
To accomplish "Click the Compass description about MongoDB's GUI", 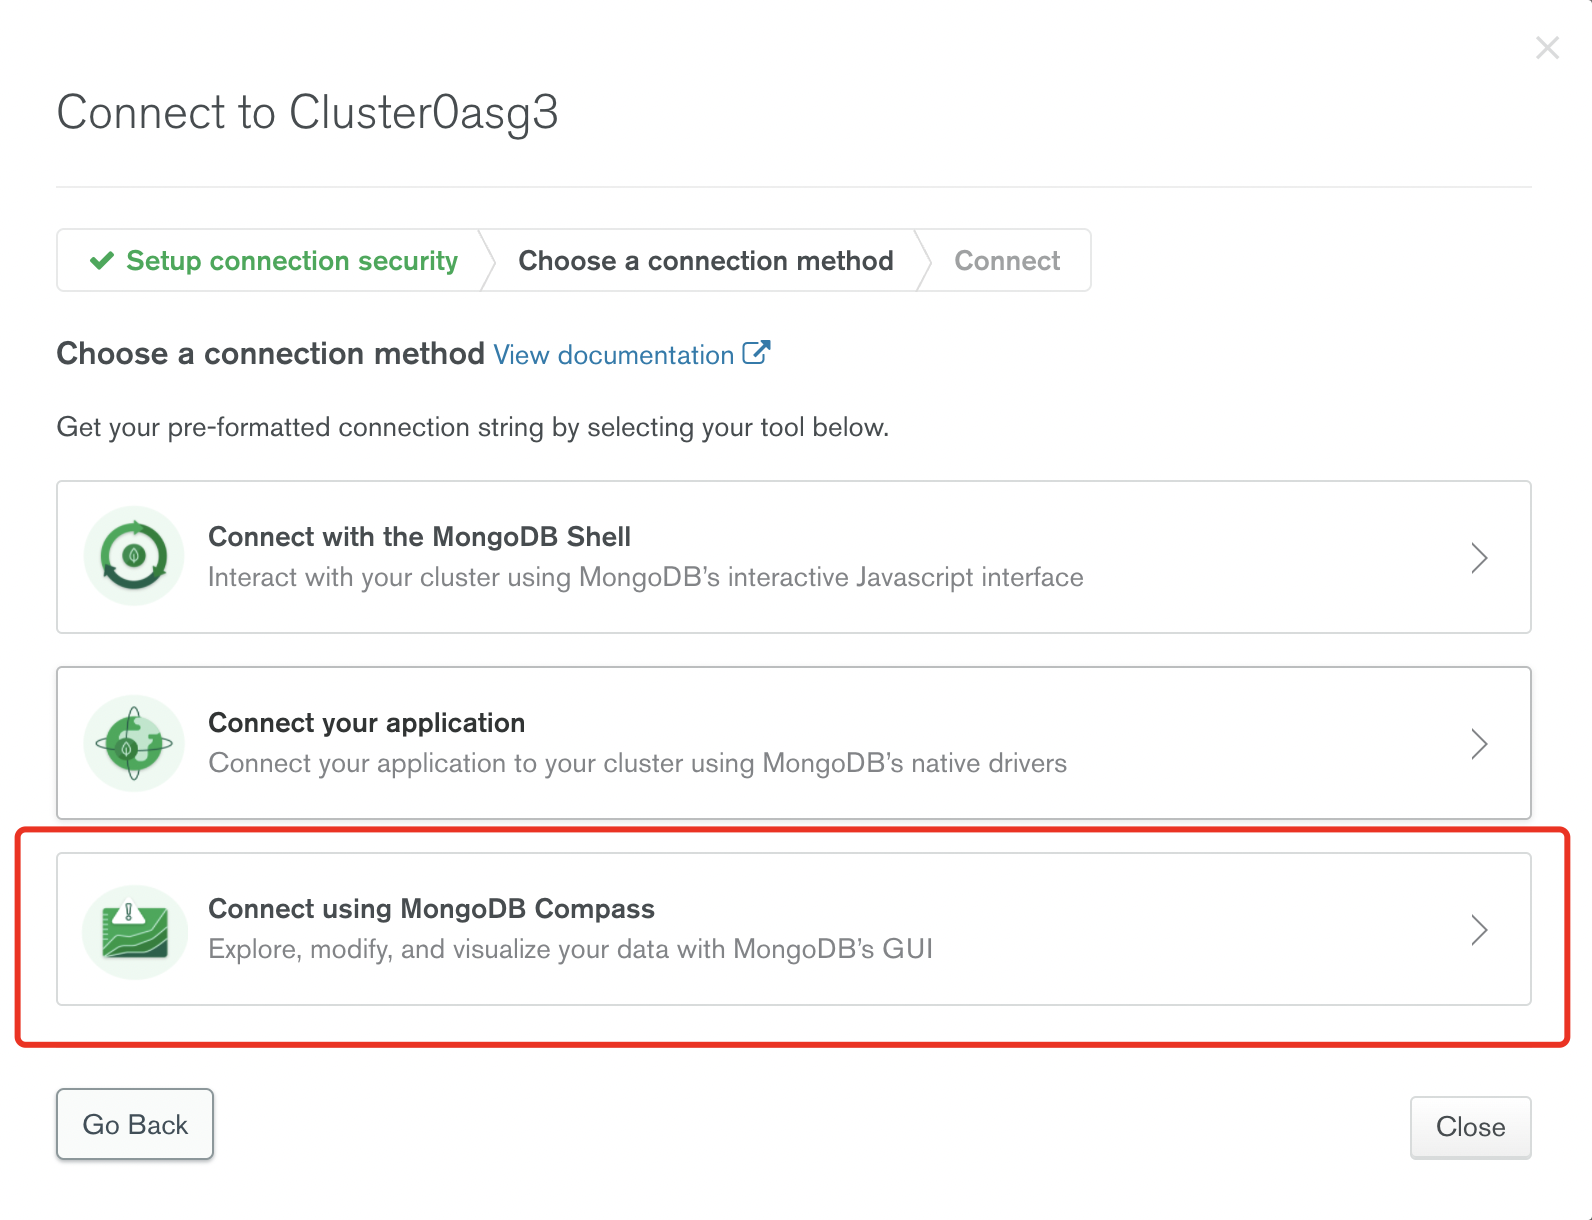I will pos(570,949).
